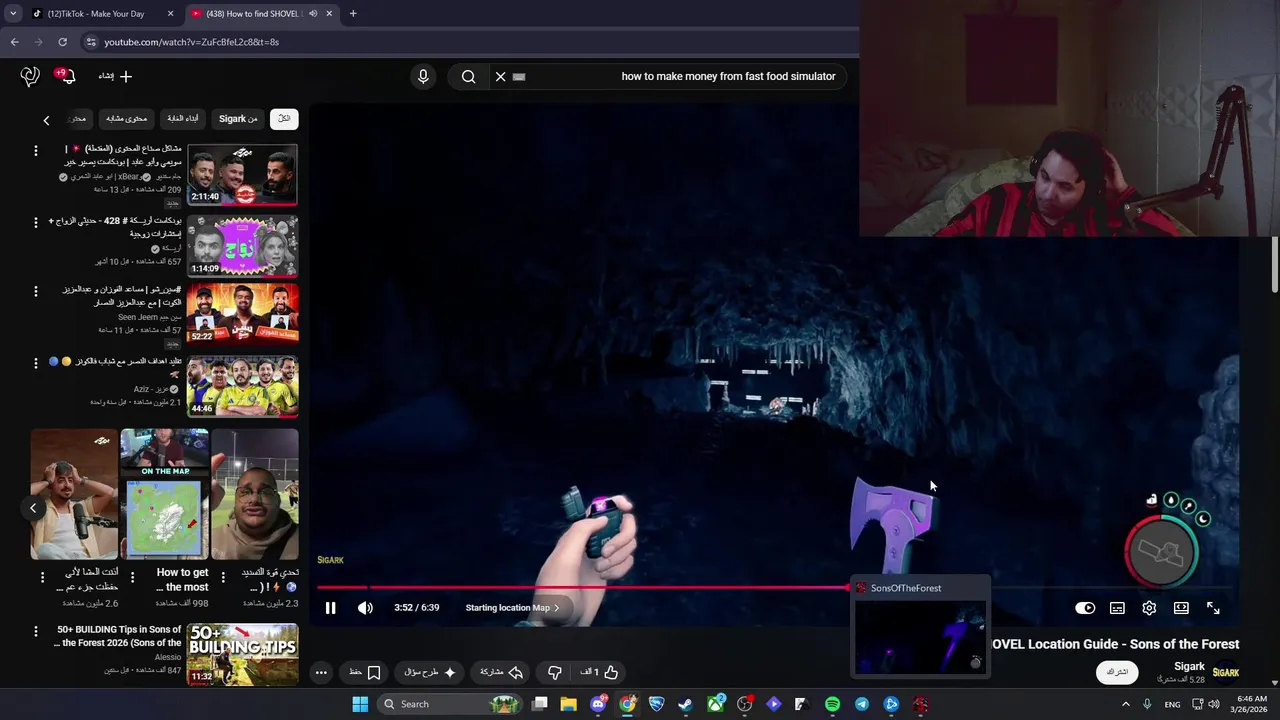Open options menu for 1:14:09 video

(36, 222)
